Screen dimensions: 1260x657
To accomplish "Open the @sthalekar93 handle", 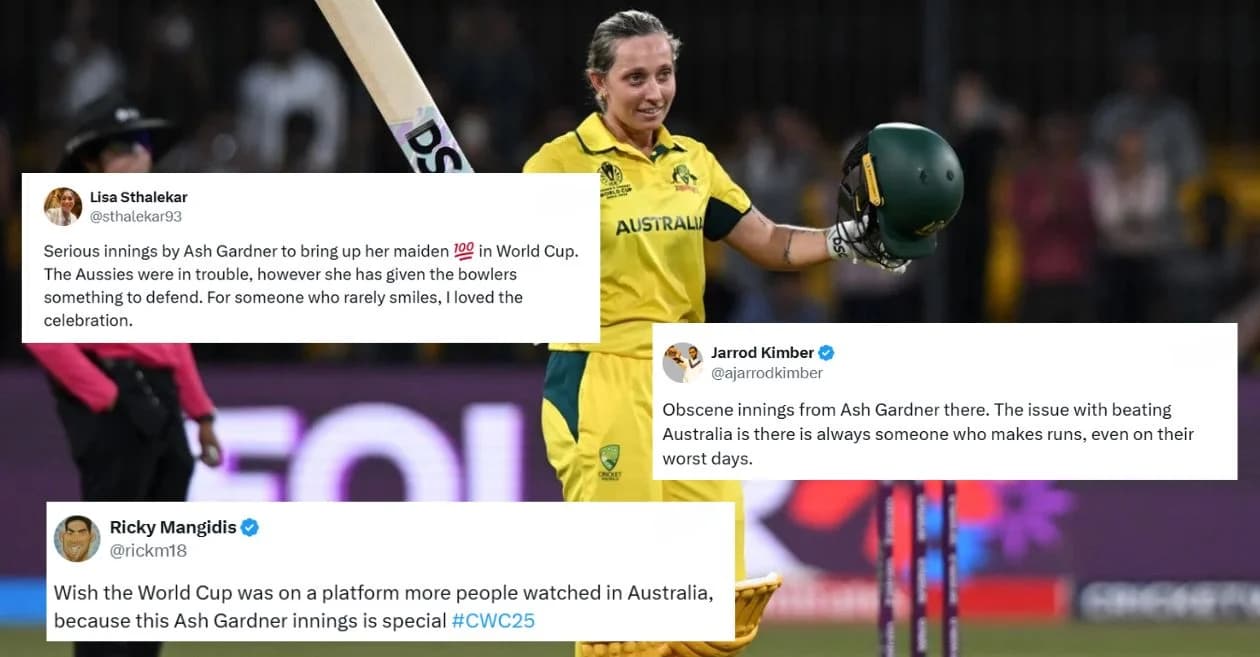I will tap(136, 216).
